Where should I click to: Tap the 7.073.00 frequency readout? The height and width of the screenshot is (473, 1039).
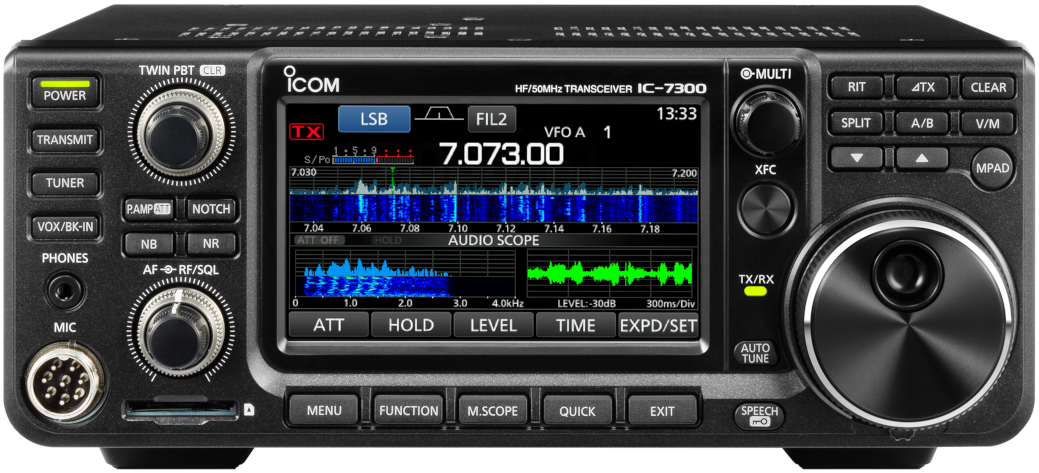point(502,154)
